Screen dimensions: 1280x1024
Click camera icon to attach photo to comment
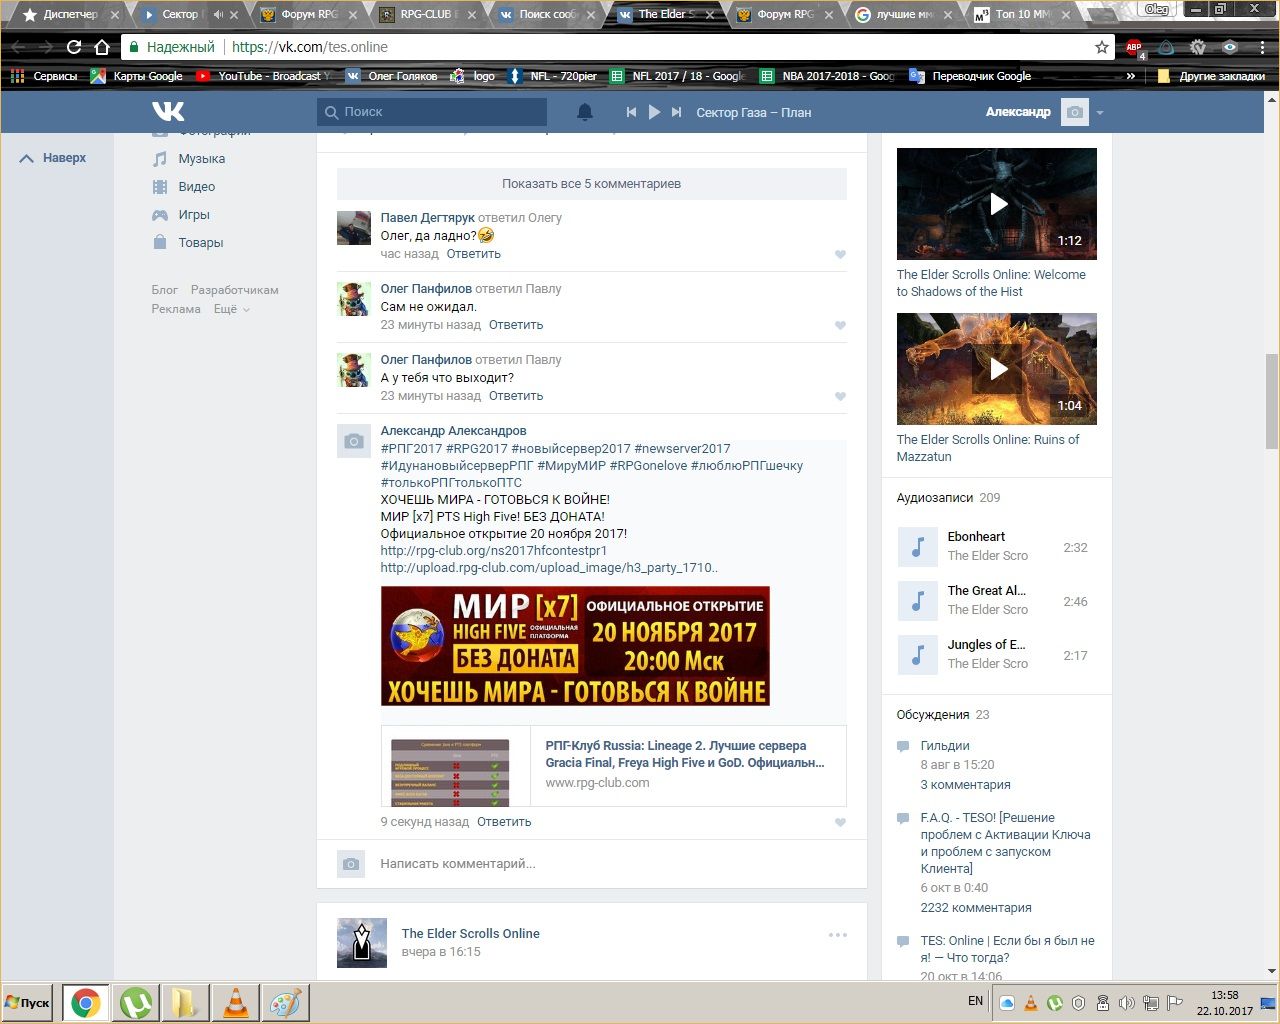351,864
